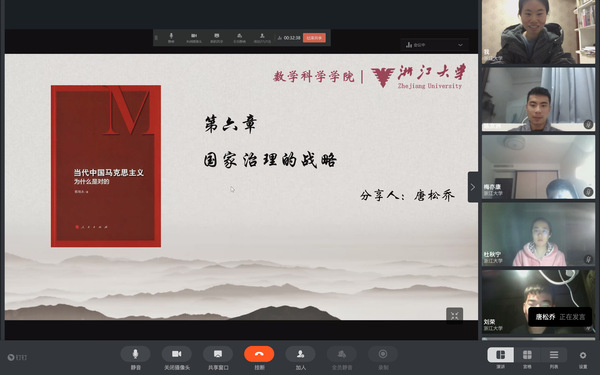Click camera icon in floating share toolbar

coord(194,38)
